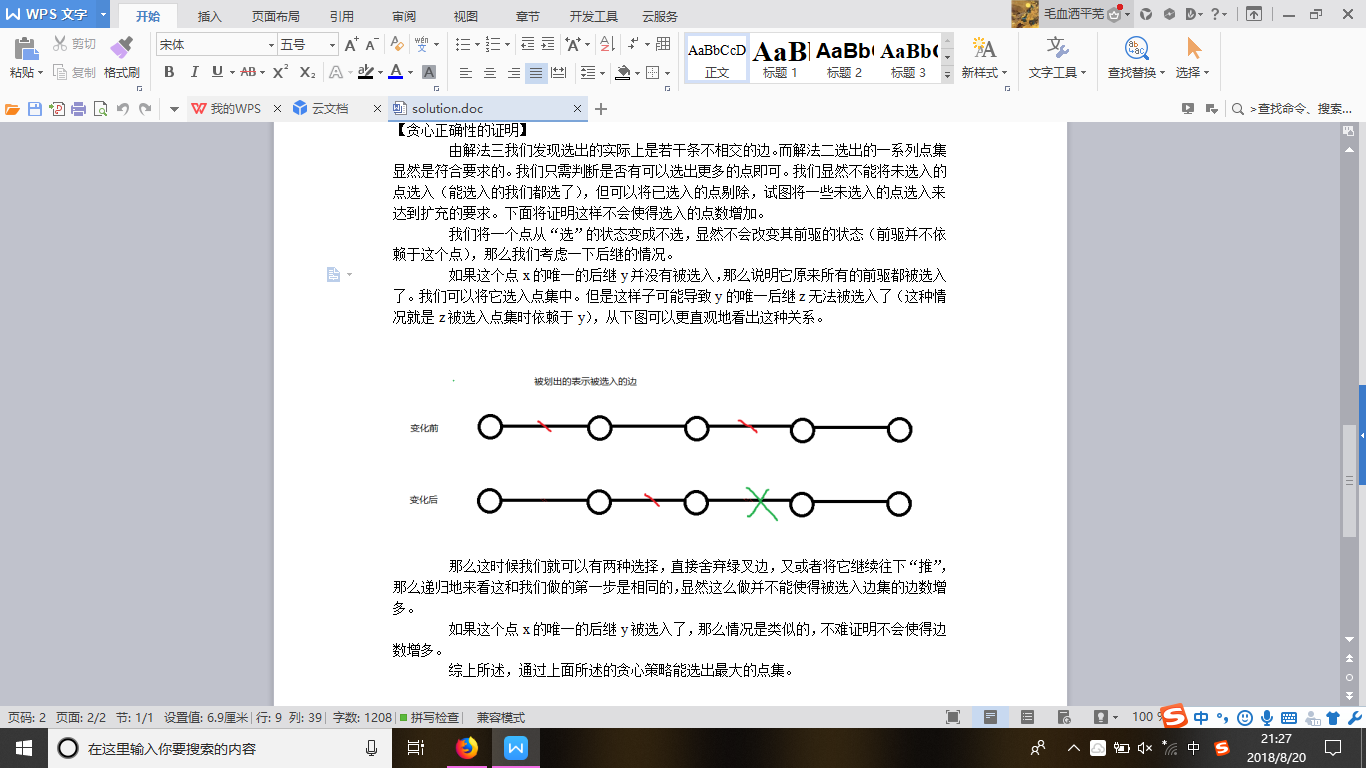The width and height of the screenshot is (1366, 768).
Task: Click the WPS Writer application button
Action: pyautogui.click(x=47, y=15)
